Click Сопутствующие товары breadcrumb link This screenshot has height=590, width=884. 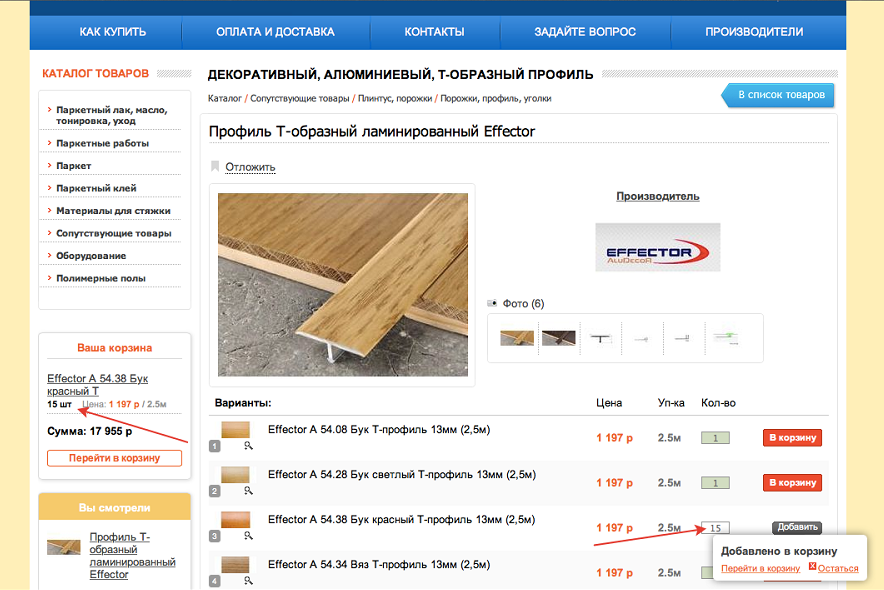[x=299, y=99]
